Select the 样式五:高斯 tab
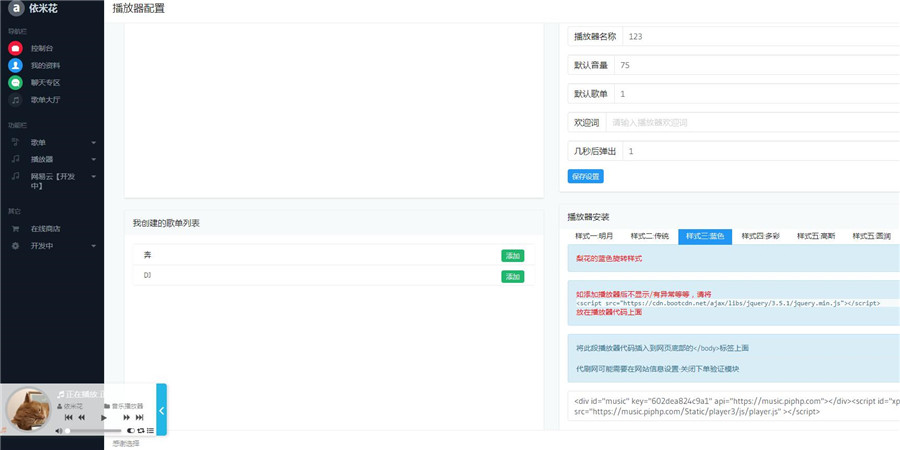Image resolution: width=900 pixels, height=450 pixels. point(816,236)
